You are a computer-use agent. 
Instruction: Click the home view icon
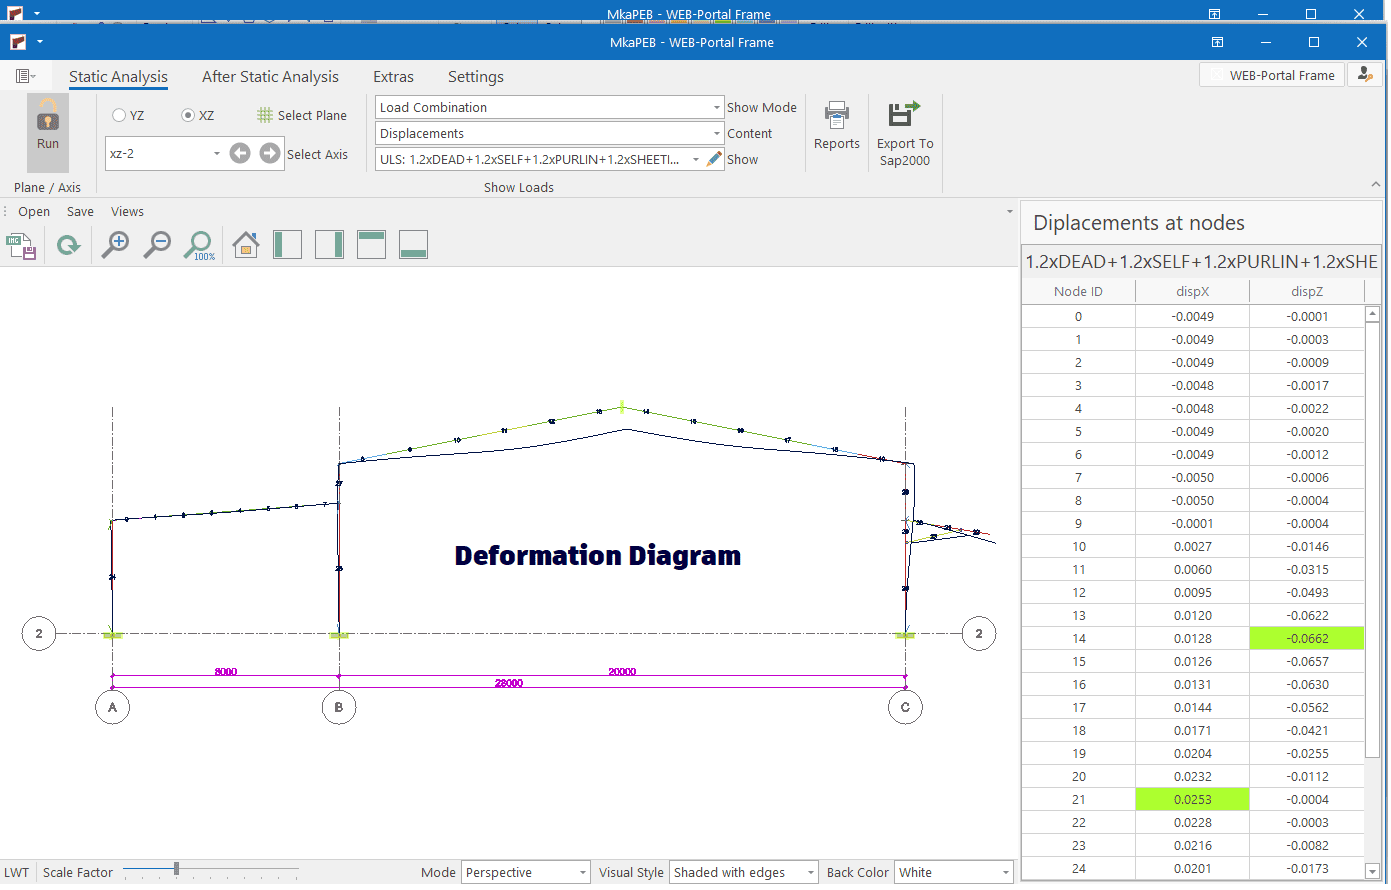click(245, 244)
